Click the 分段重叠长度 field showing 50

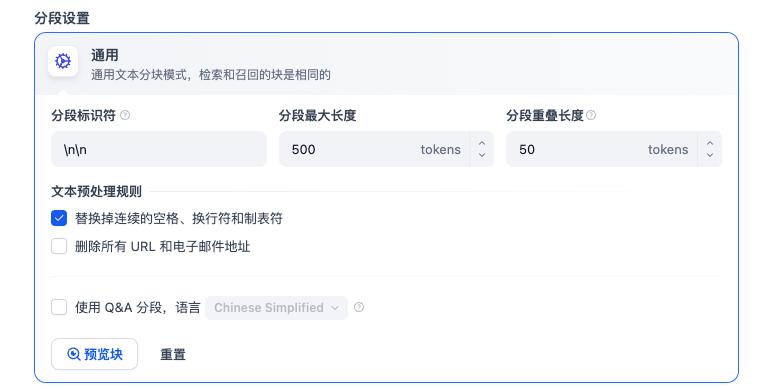pos(602,149)
